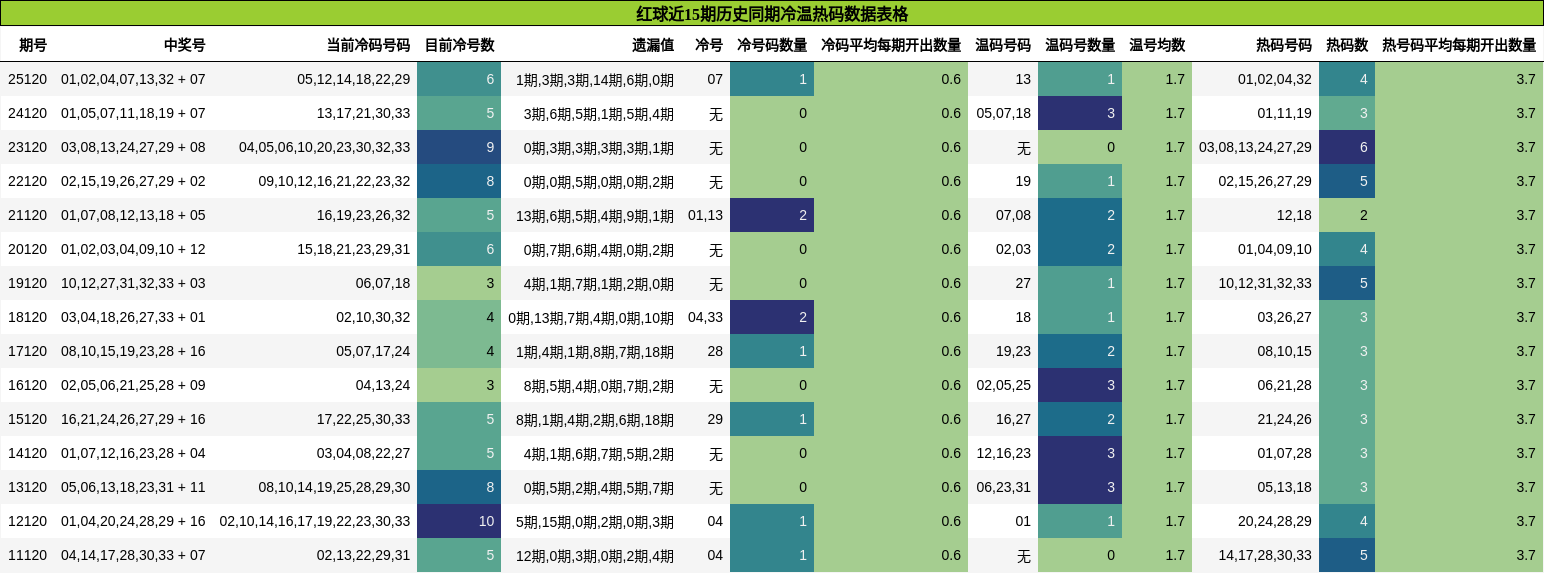Click the 冷号 column header

tap(709, 45)
